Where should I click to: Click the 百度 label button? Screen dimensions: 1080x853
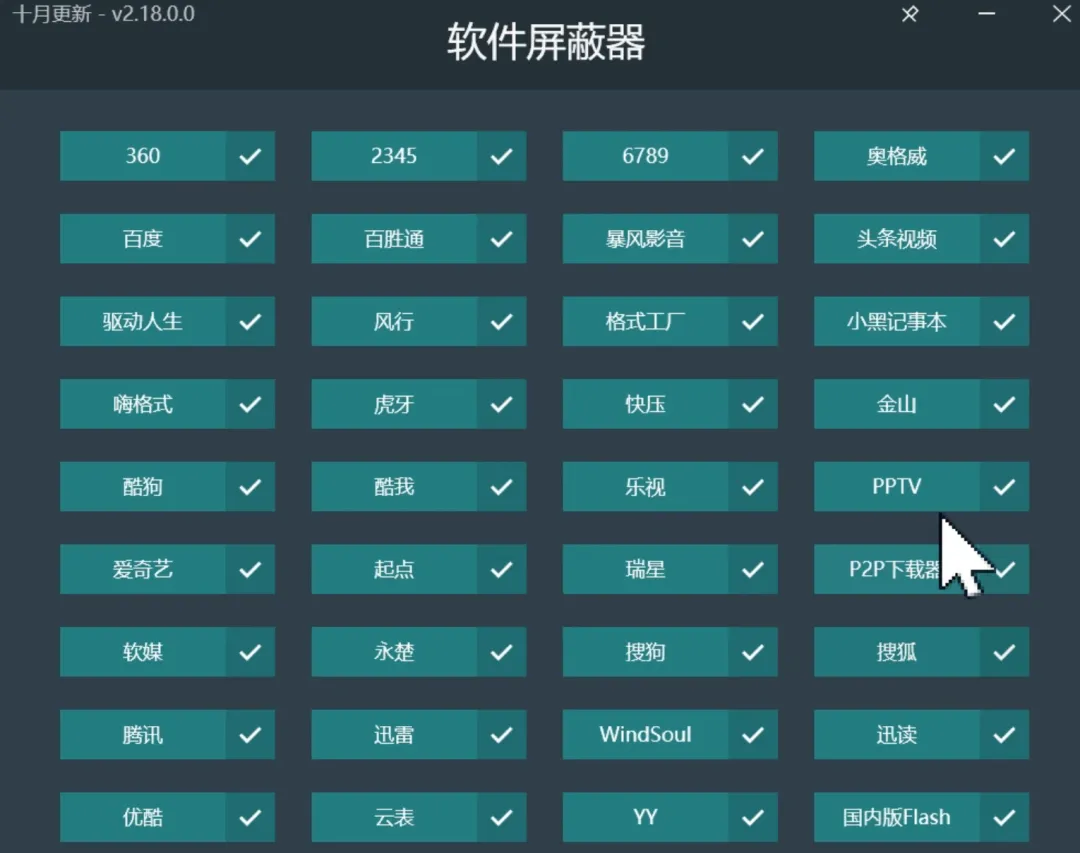tap(143, 239)
